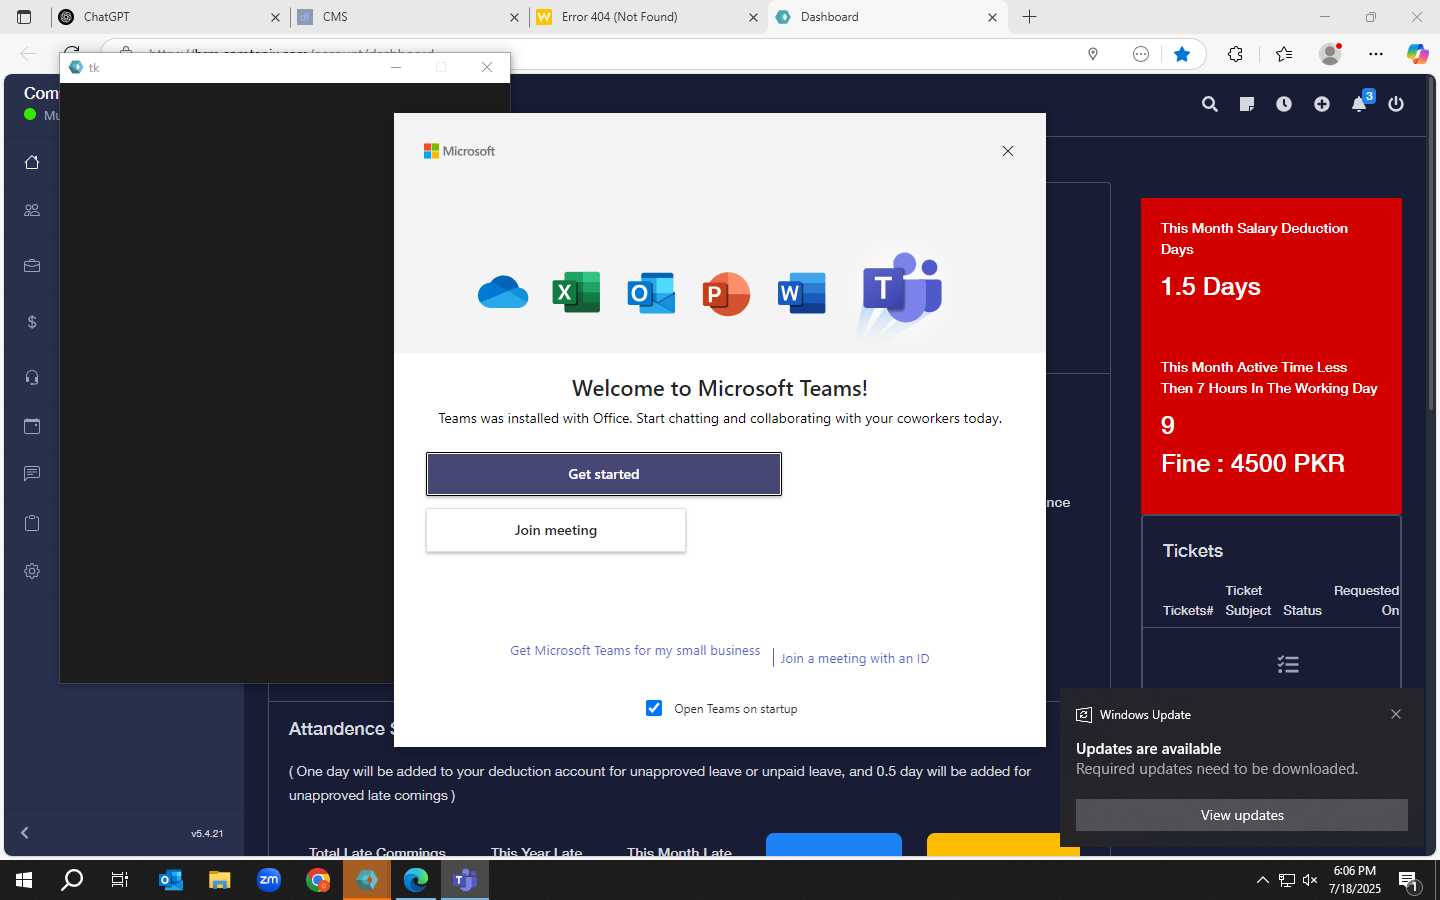Click the Excel icon in Teams dialog
Screen dimensions: 1440x900
[x=576, y=293]
